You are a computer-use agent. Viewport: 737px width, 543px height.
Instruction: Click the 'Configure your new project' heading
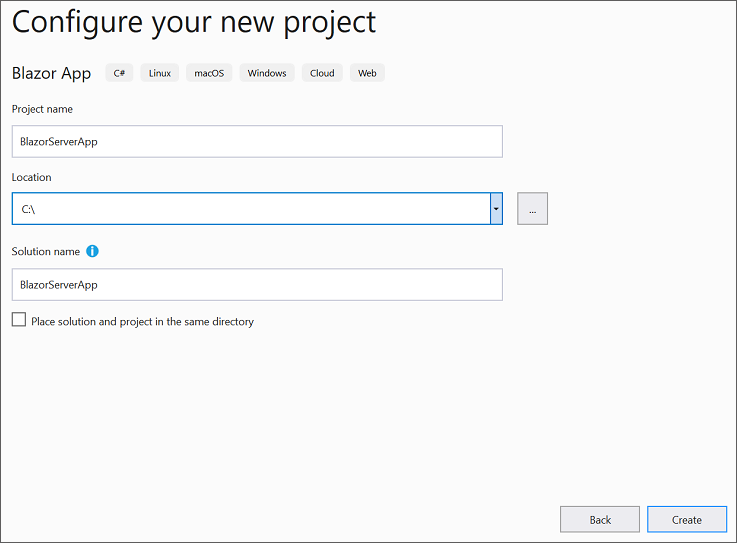194,22
